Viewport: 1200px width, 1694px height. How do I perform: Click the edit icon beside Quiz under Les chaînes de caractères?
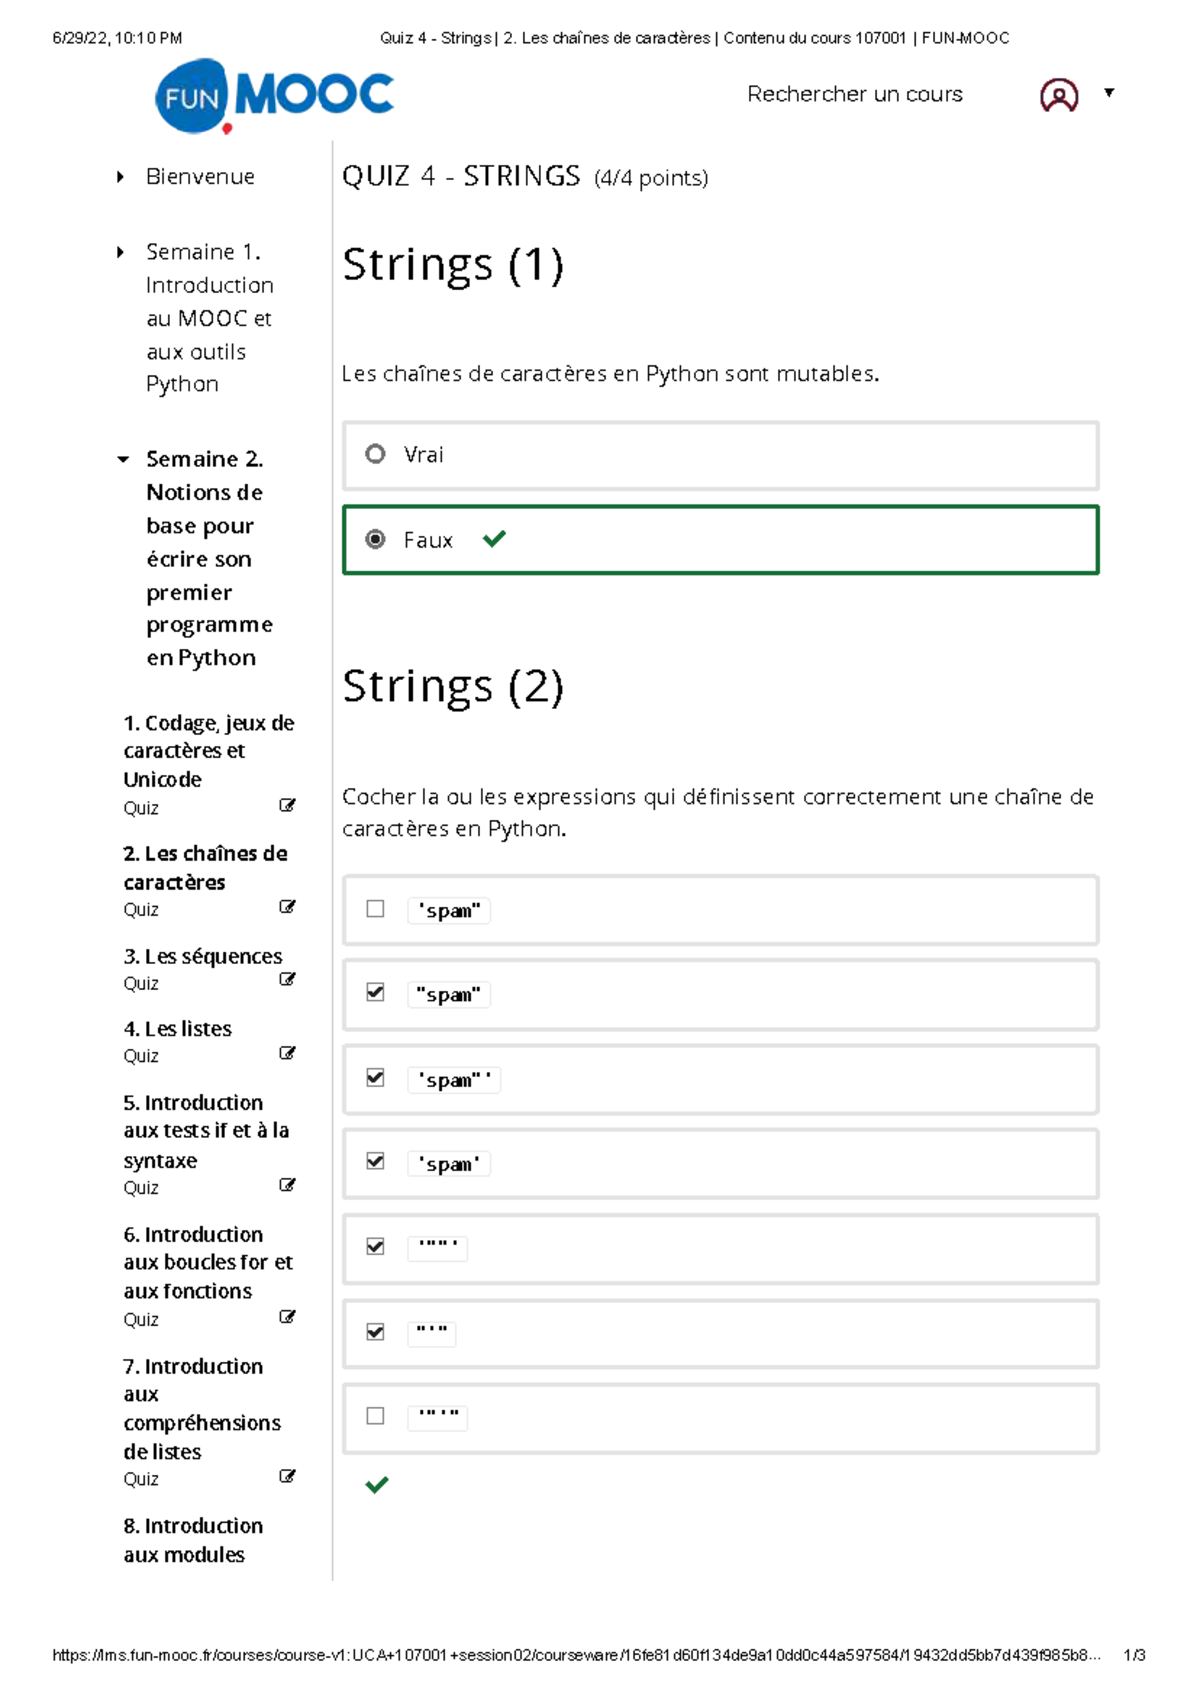[288, 907]
